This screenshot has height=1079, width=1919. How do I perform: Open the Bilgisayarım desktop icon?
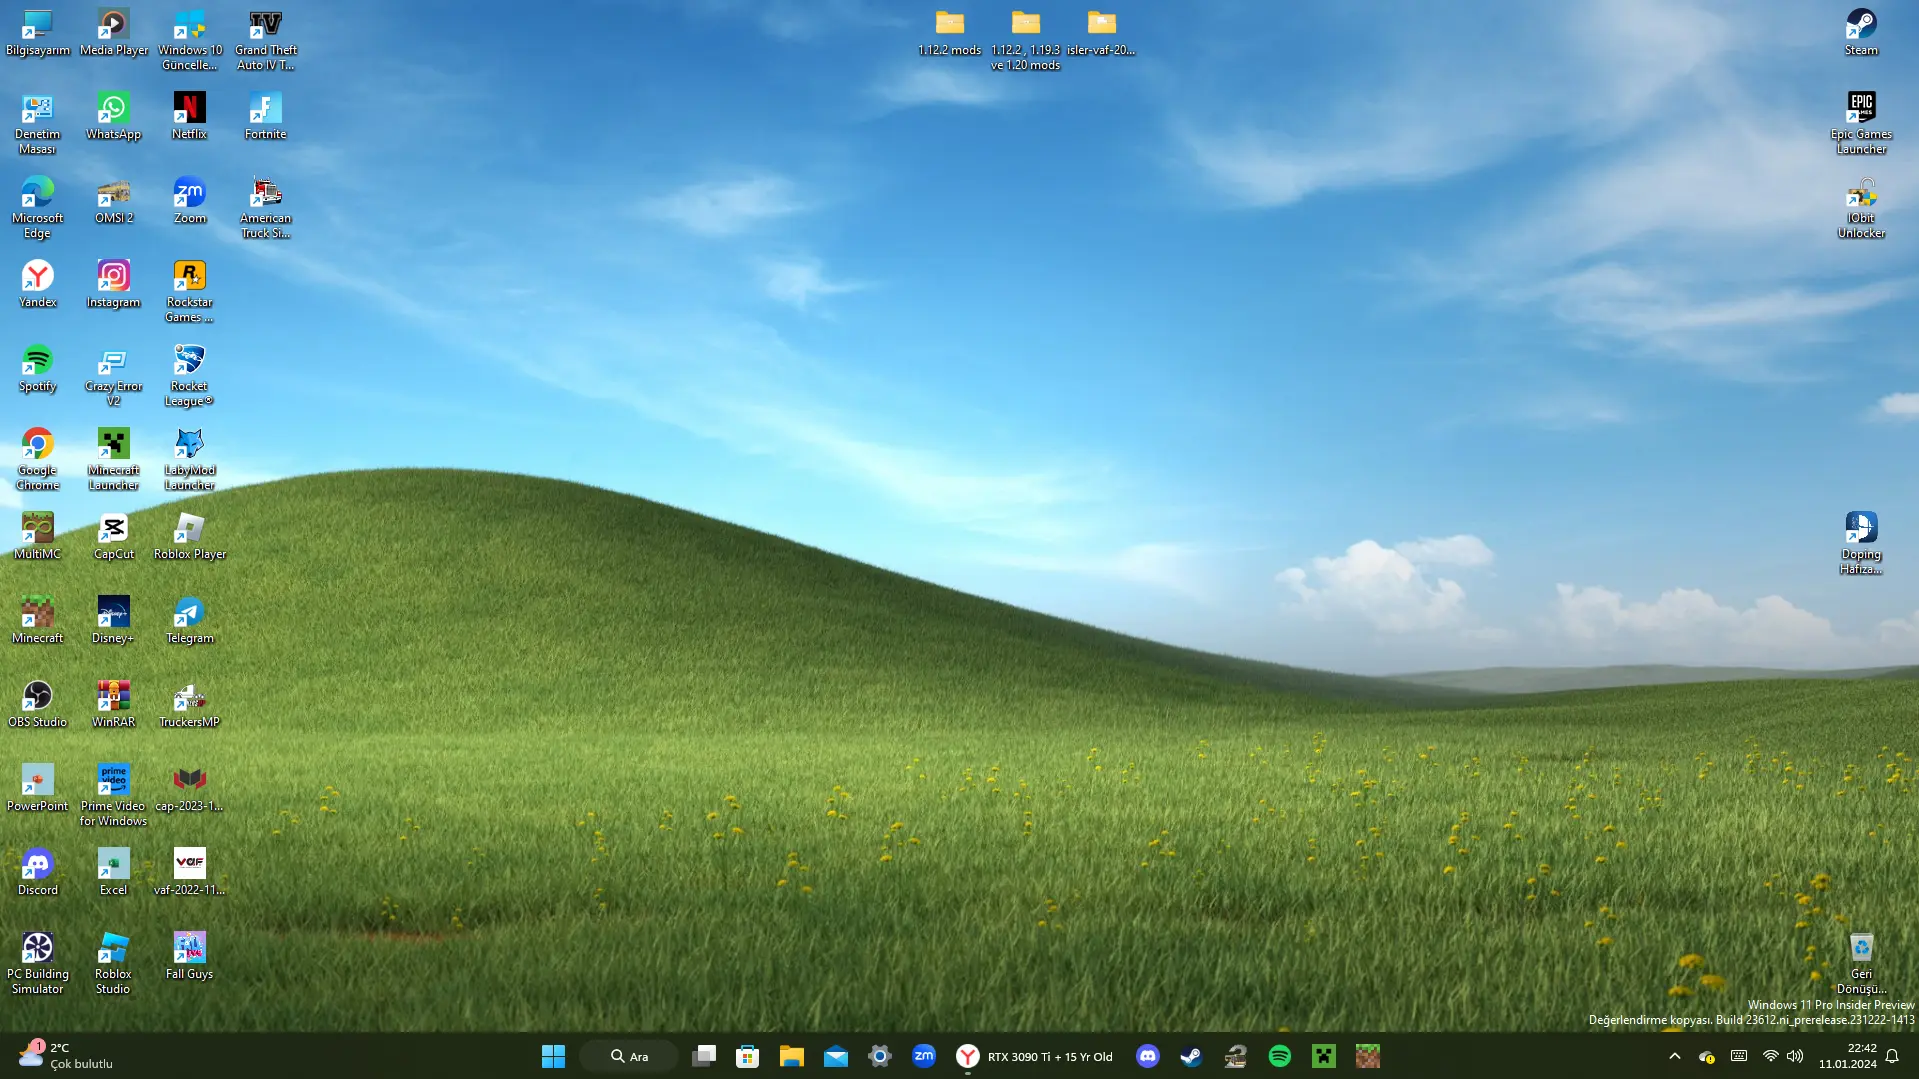(x=38, y=33)
